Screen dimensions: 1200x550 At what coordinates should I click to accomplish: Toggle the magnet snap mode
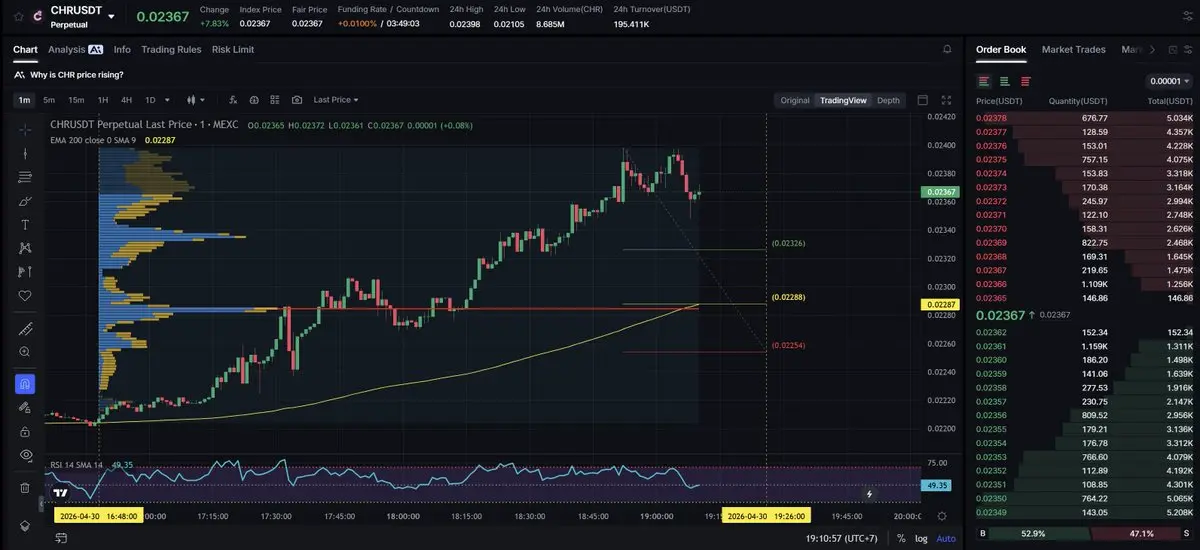click(x=25, y=384)
